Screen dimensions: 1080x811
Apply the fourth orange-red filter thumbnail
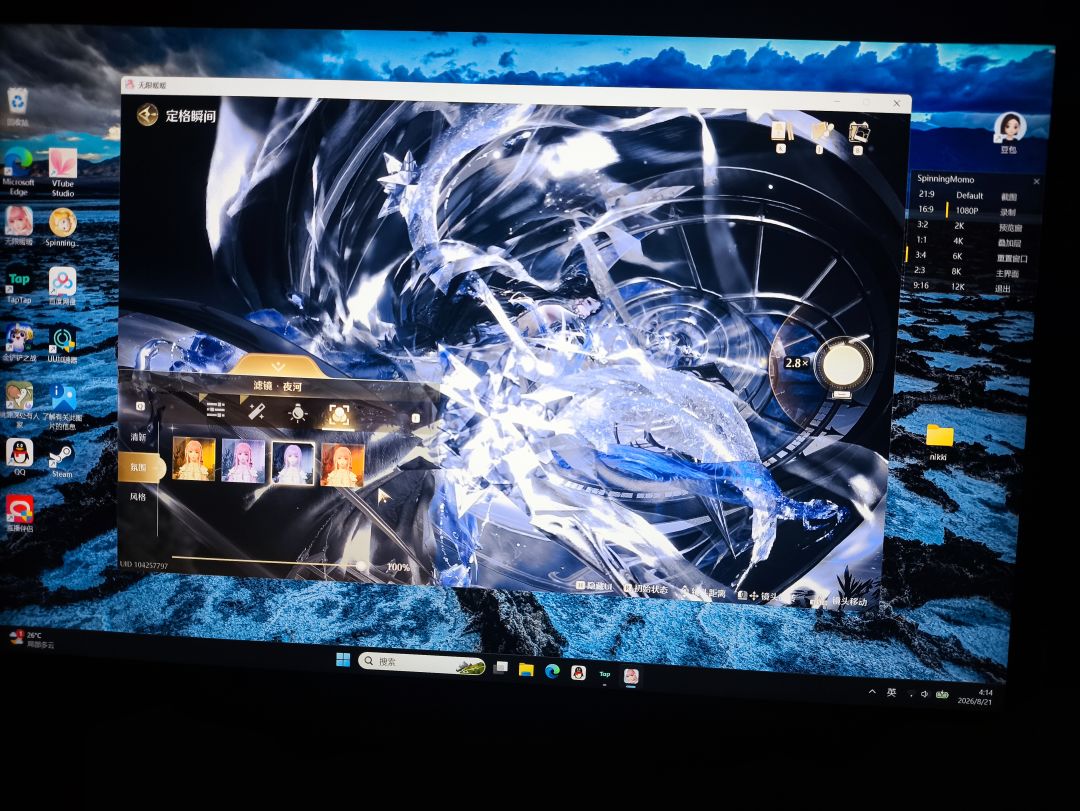pos(342,466)
